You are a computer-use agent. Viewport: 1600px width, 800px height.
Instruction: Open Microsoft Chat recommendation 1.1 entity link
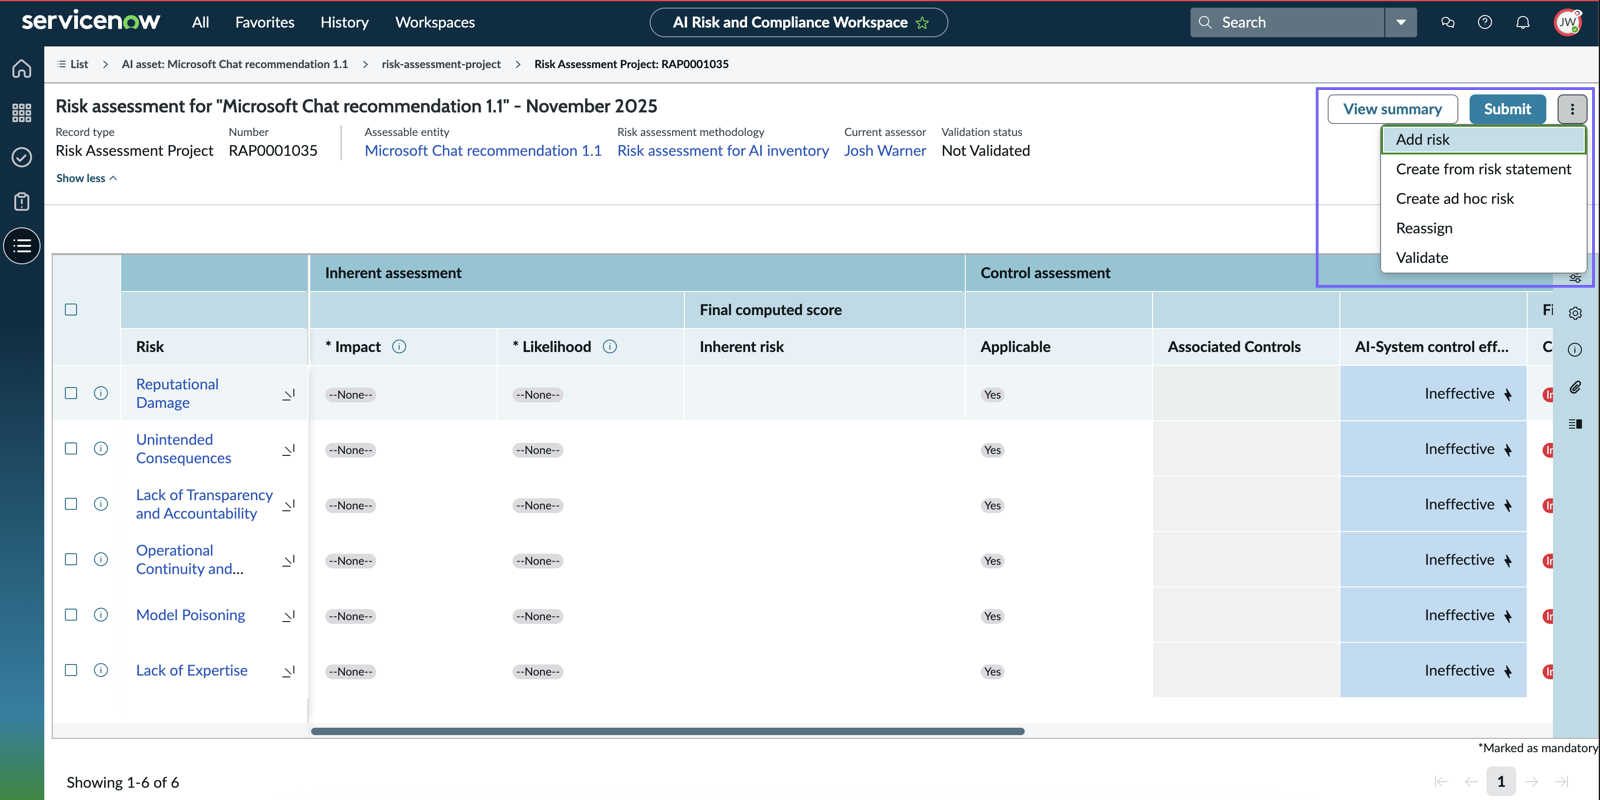(x=483, y=151)
